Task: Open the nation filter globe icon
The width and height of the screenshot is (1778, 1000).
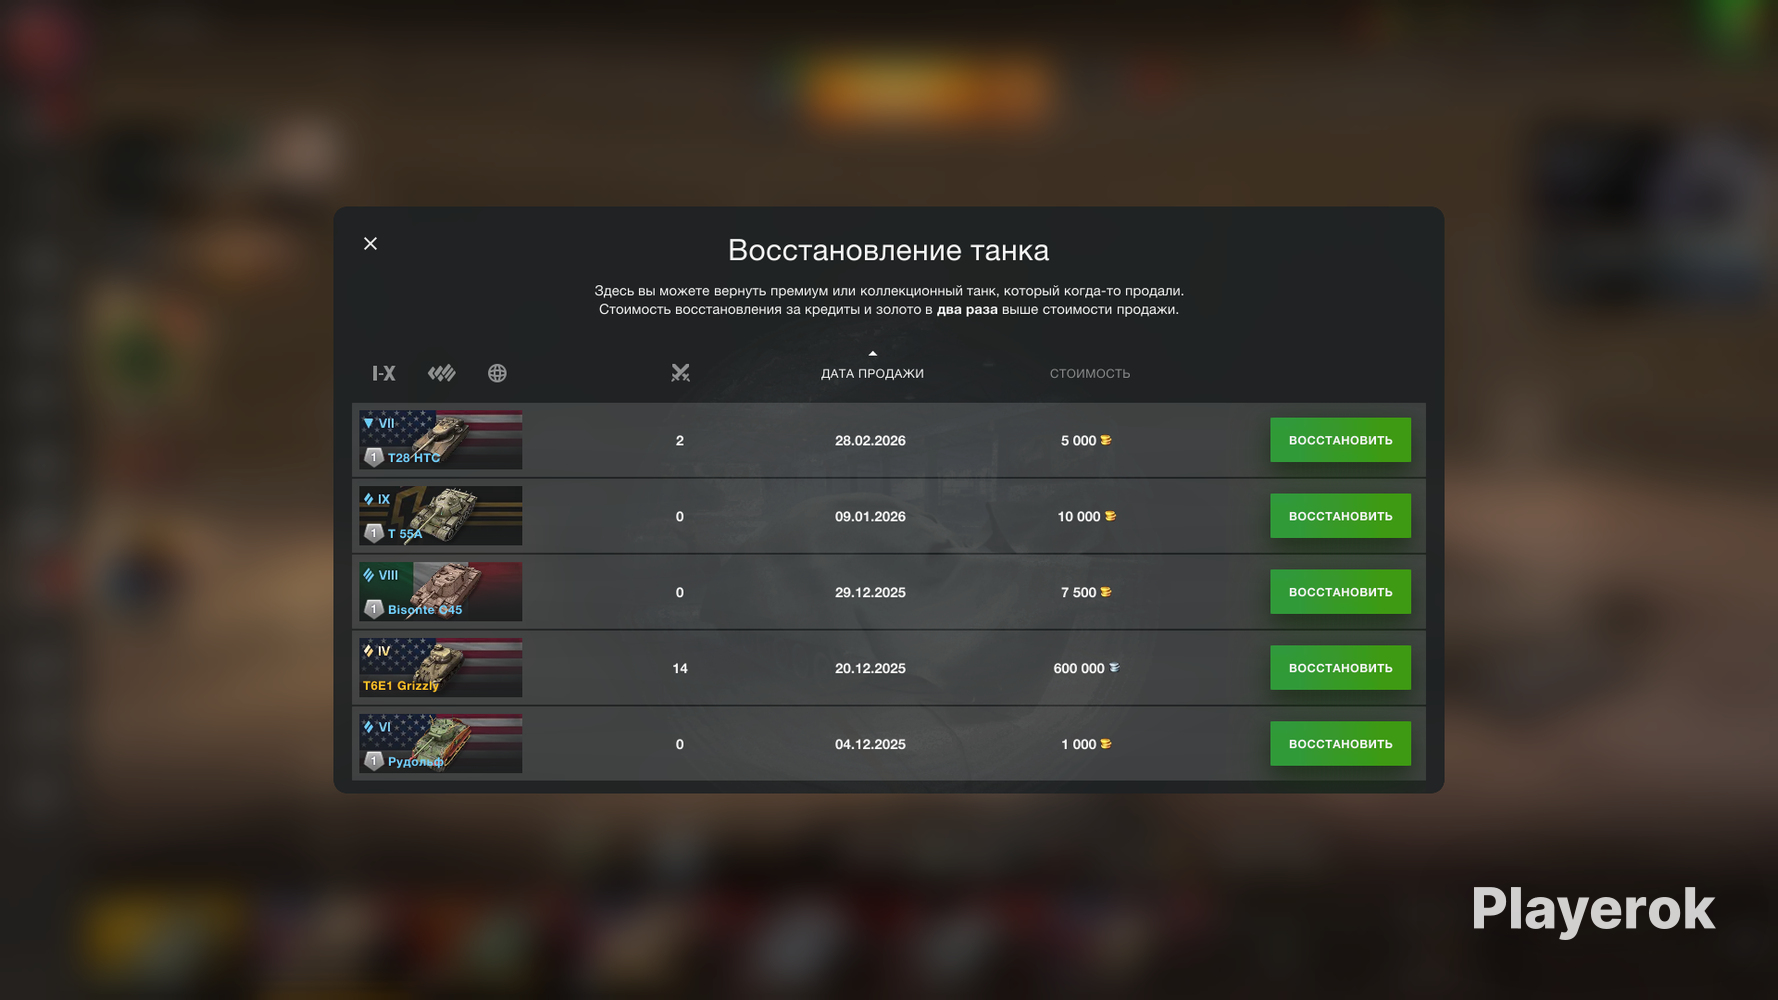Action: coord(497,373)
